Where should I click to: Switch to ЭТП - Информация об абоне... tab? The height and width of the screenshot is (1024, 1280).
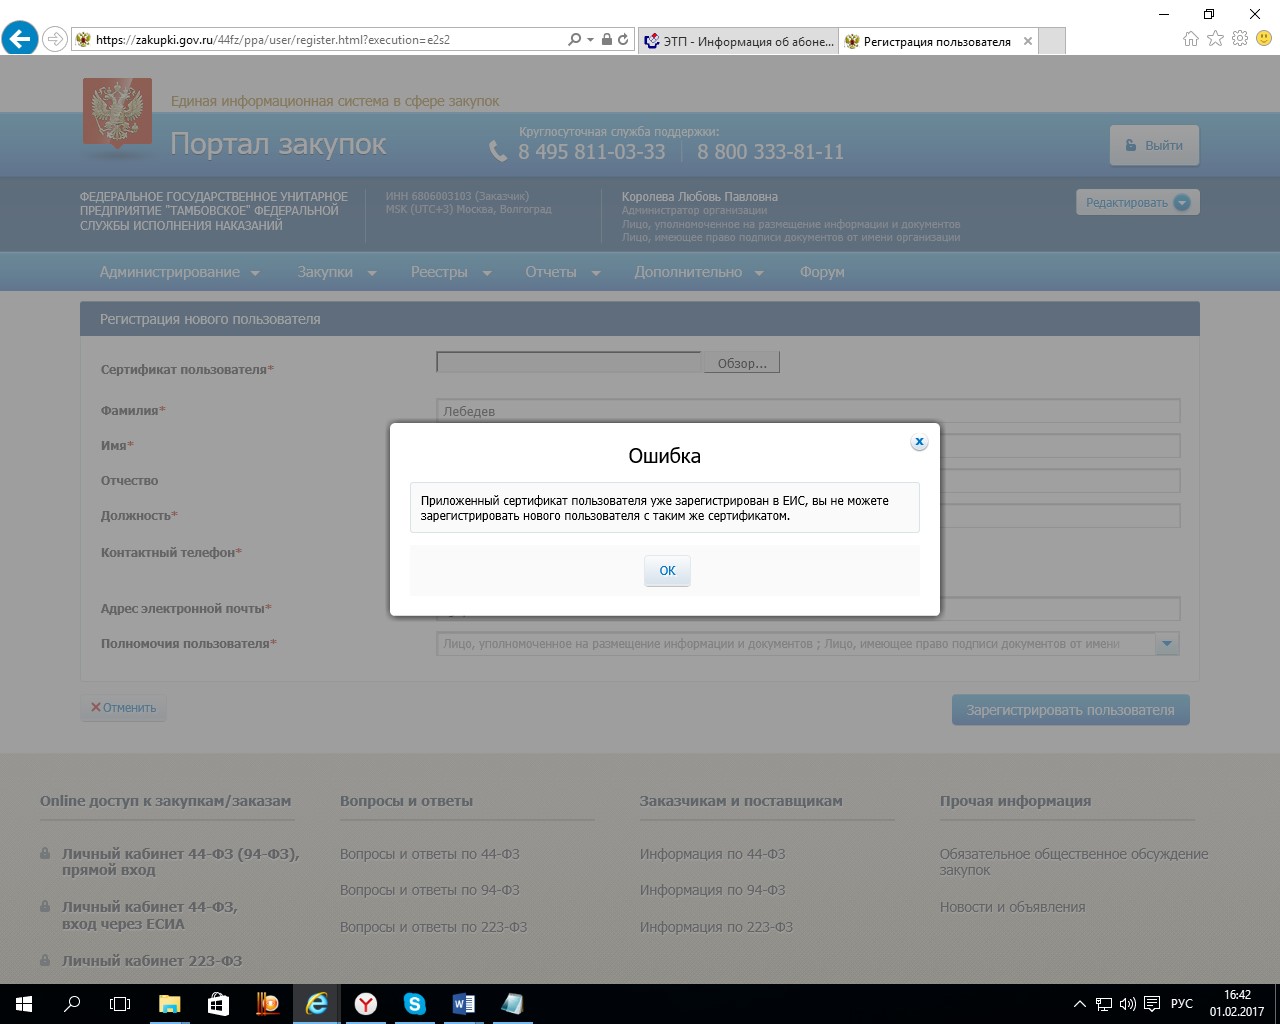(739, 41)
